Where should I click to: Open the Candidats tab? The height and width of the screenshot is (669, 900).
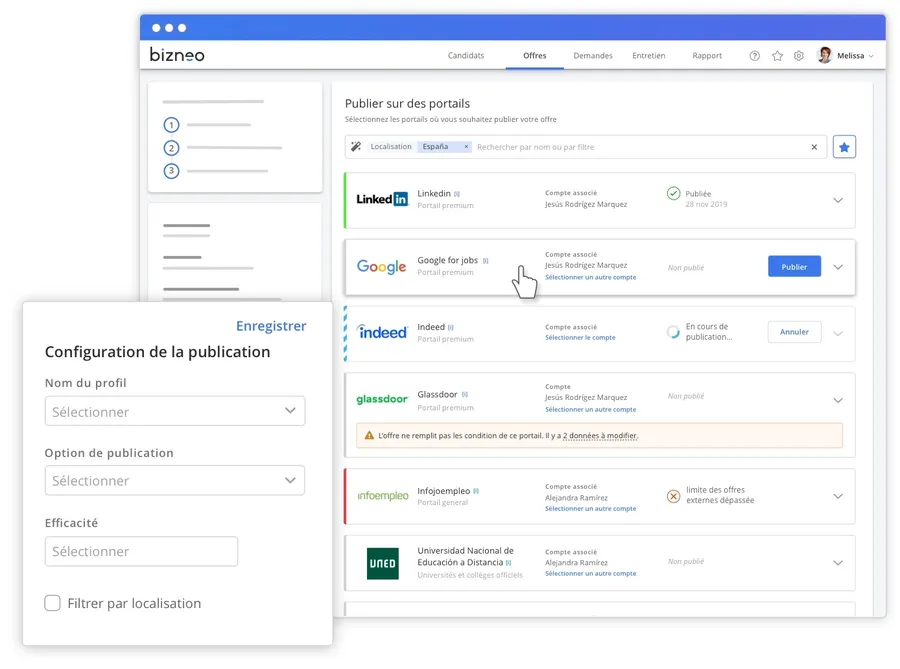coord(465,56)
